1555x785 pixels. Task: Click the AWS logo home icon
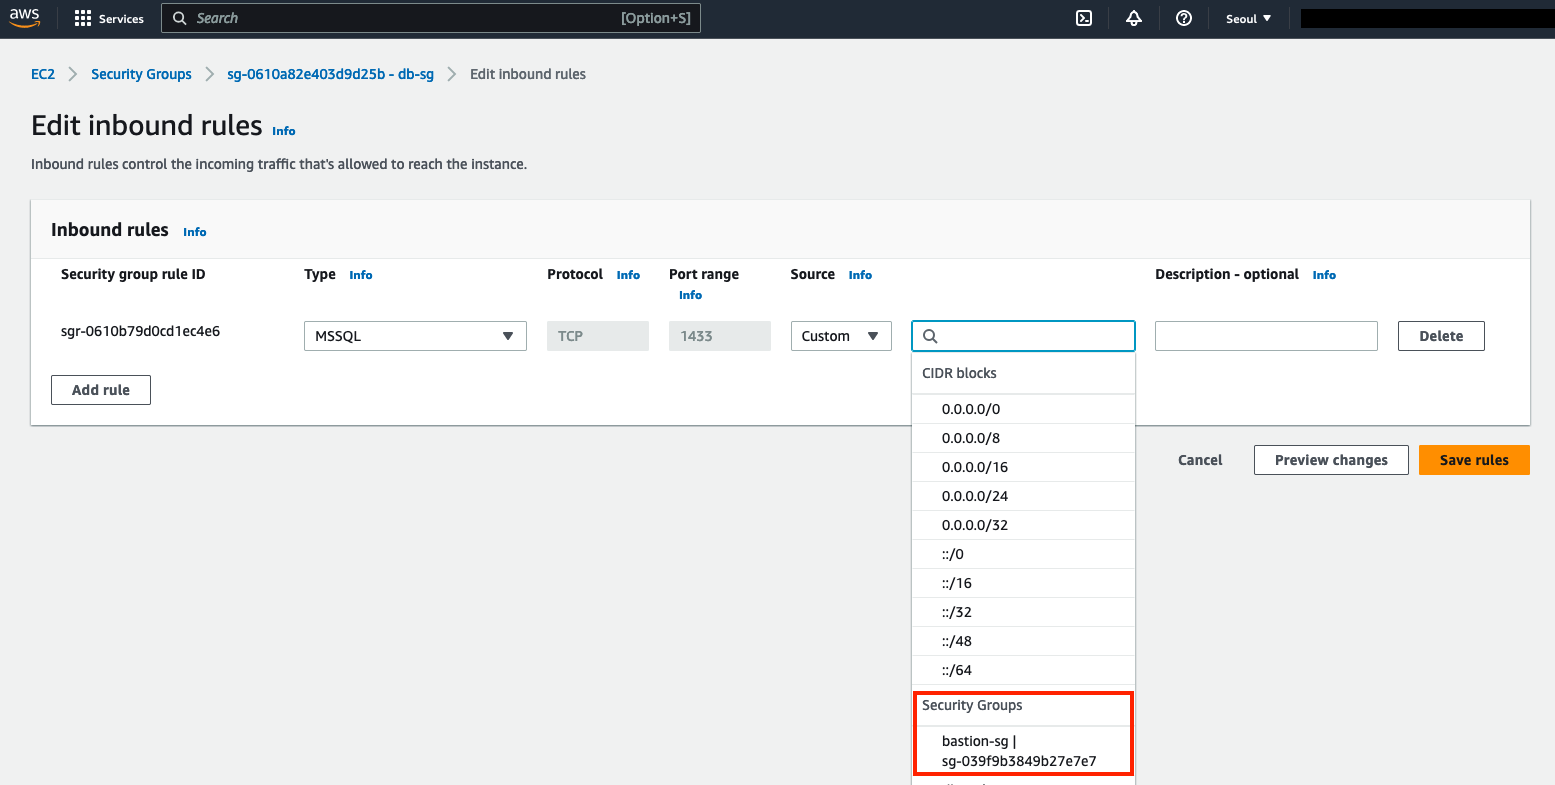pyautogui.click(x=25, y=18)
